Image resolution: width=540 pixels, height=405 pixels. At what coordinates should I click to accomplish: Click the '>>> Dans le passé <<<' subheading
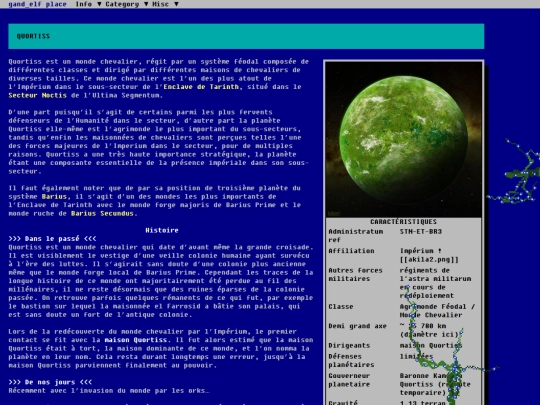pyautogui.click(x=52, y=239)
